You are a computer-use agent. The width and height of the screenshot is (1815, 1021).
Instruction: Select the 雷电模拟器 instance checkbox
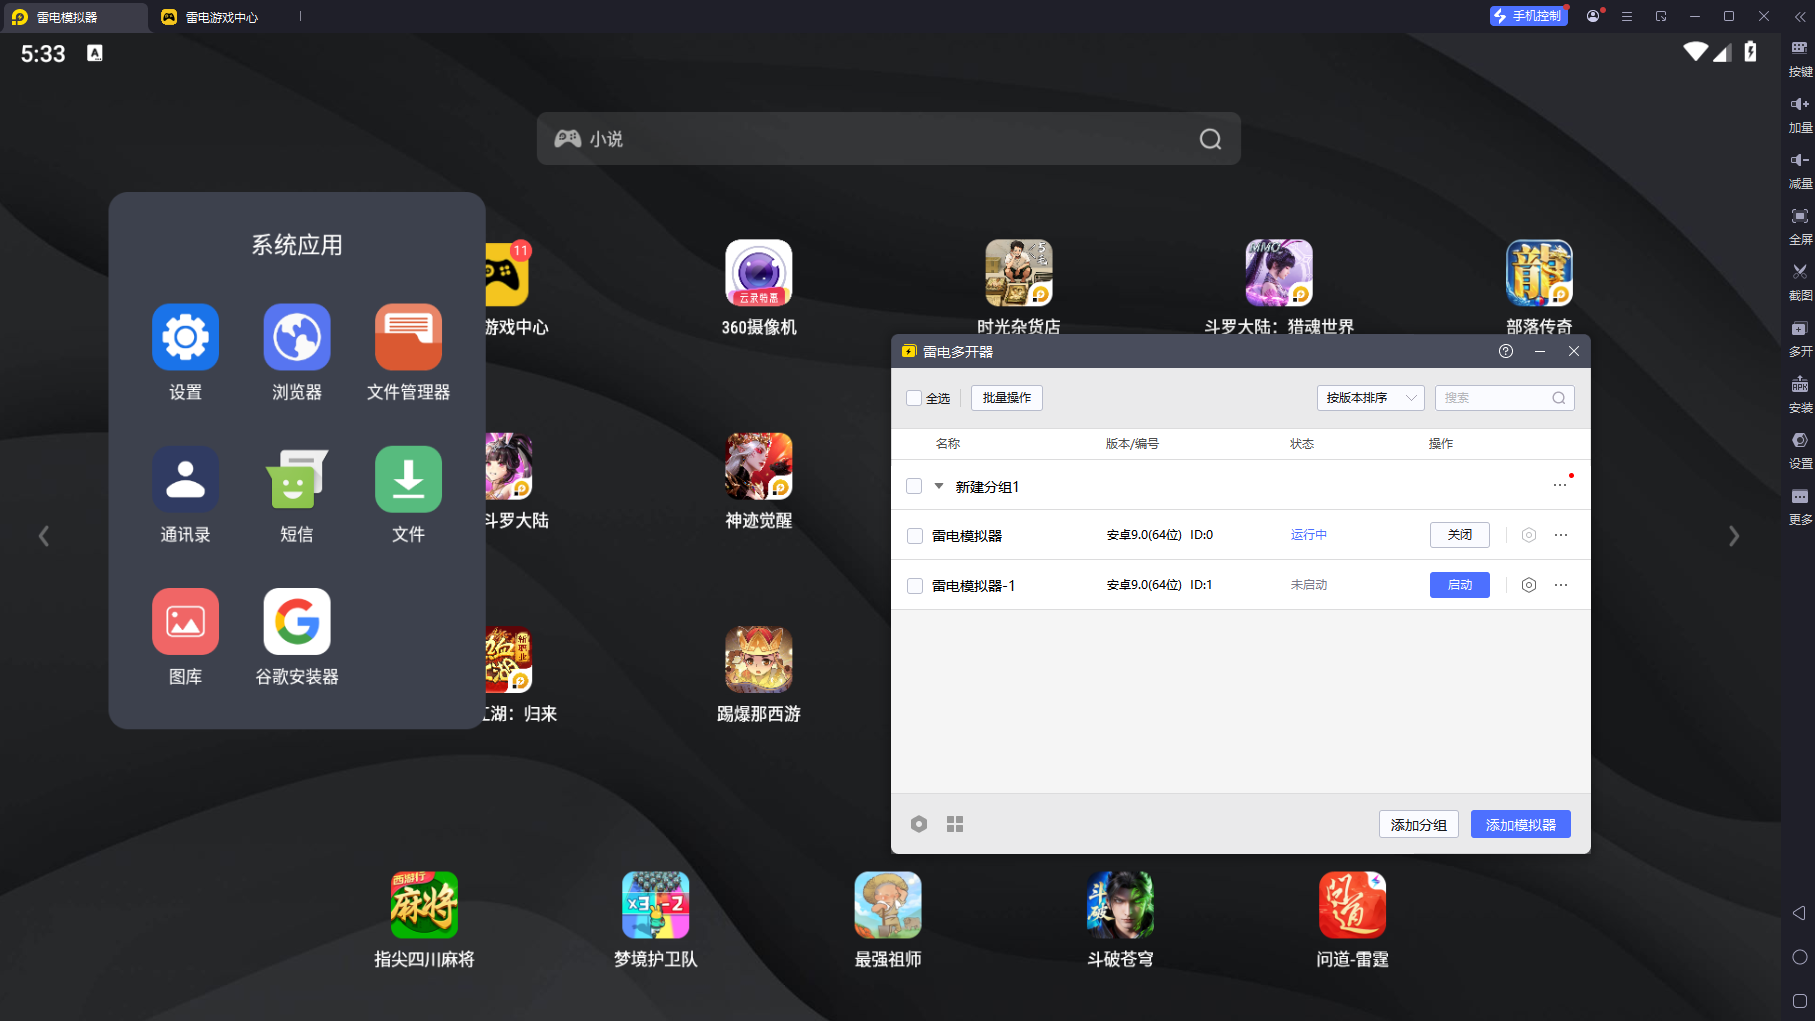(x=914, y=536)
